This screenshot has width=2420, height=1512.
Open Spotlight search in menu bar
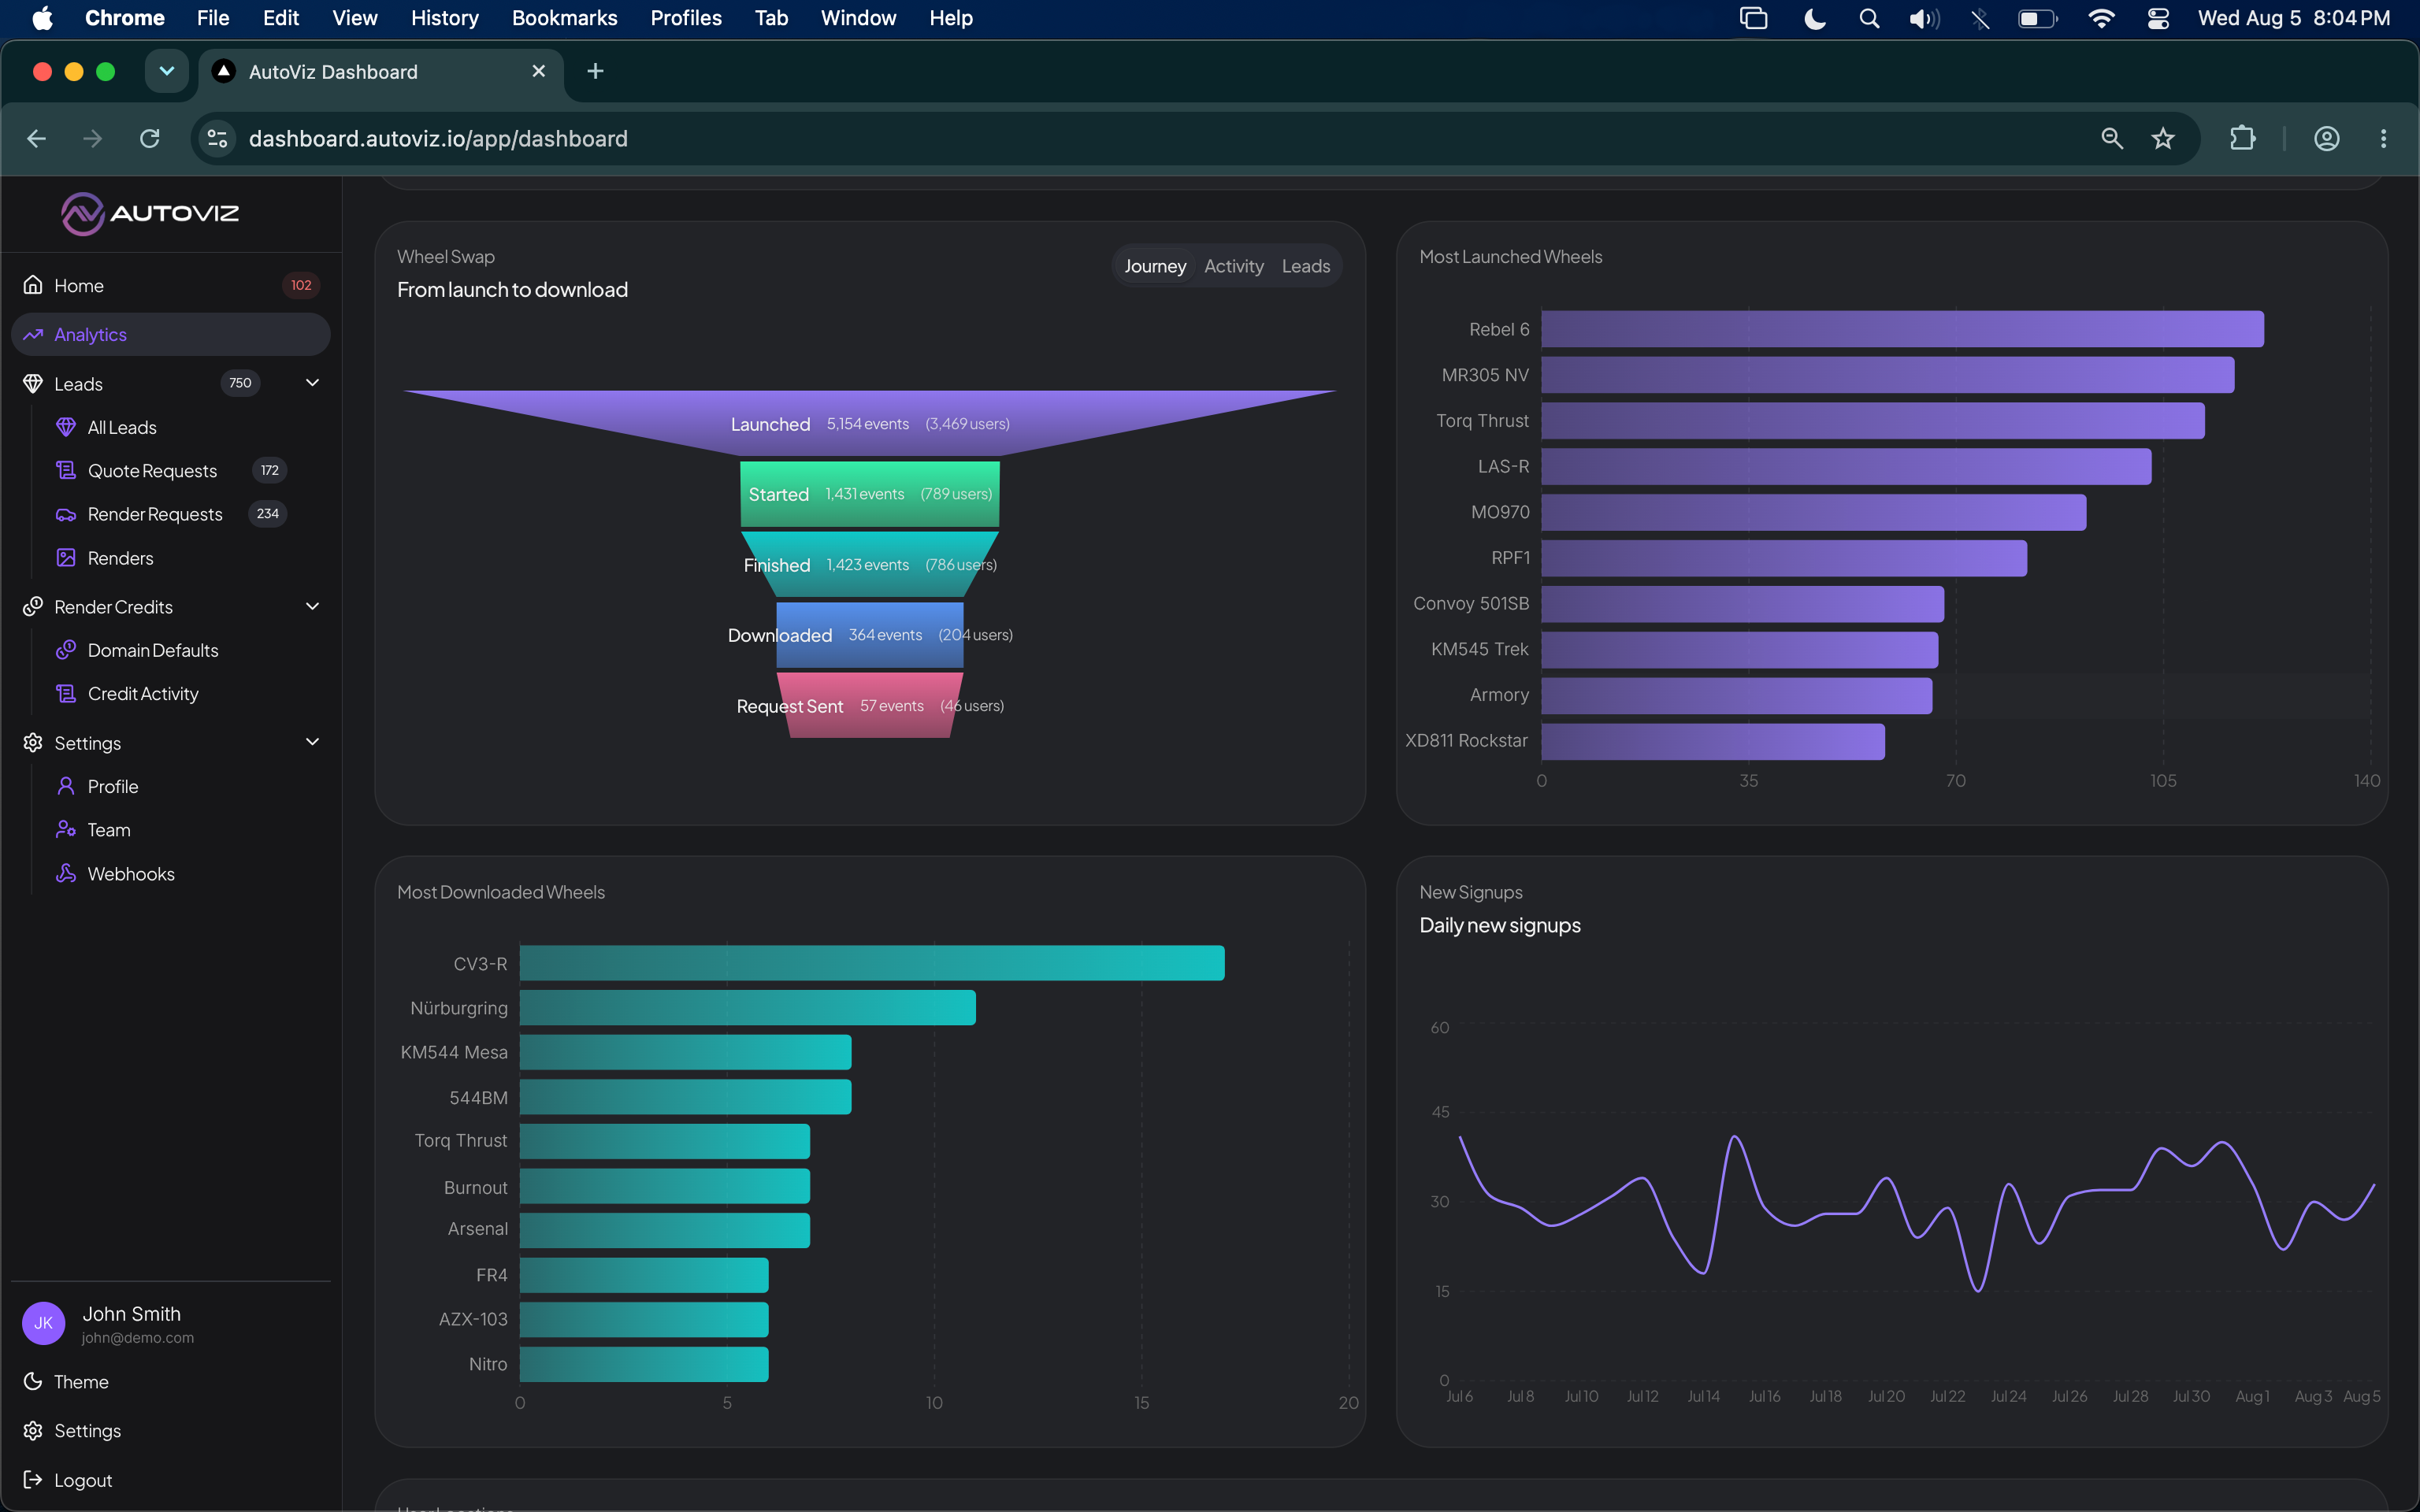tap(1868, 18)
